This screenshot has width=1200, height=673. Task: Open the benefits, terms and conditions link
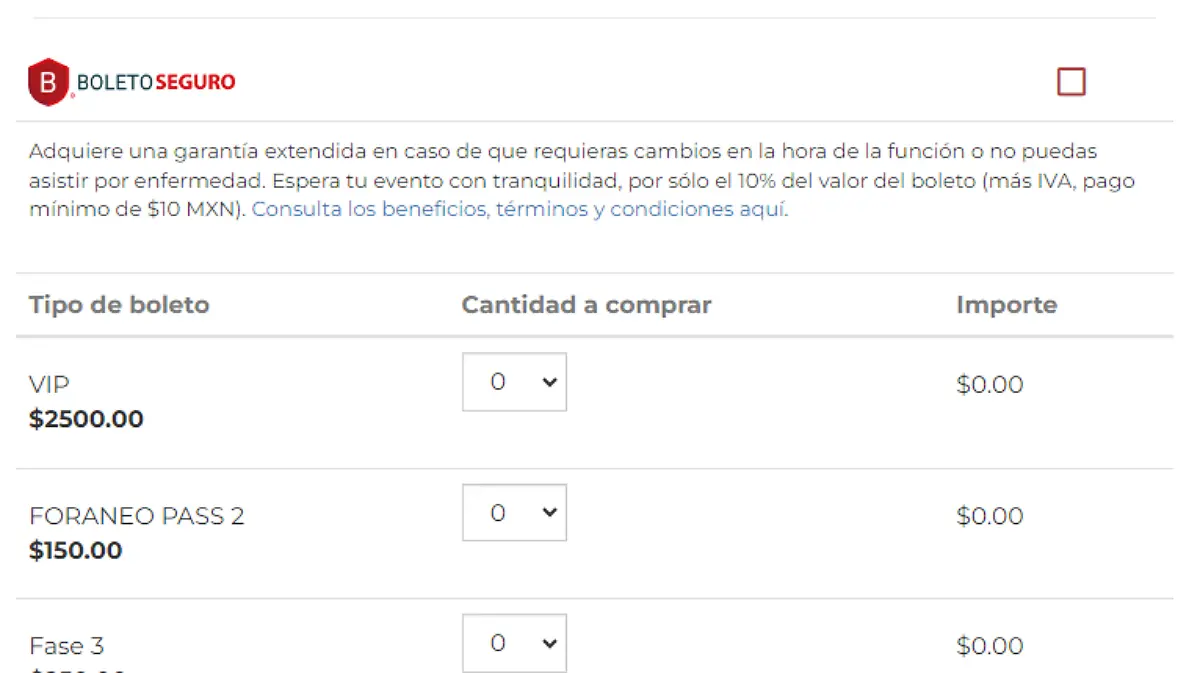click(519, 210)
